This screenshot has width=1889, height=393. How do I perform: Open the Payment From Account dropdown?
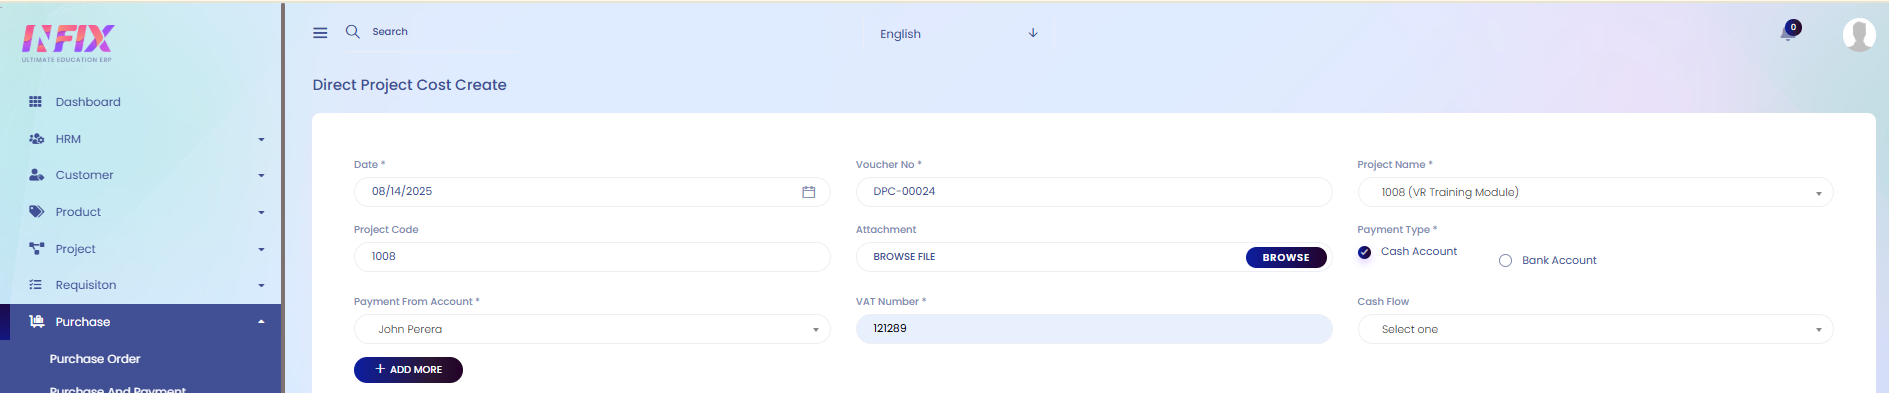pos(592,329)
